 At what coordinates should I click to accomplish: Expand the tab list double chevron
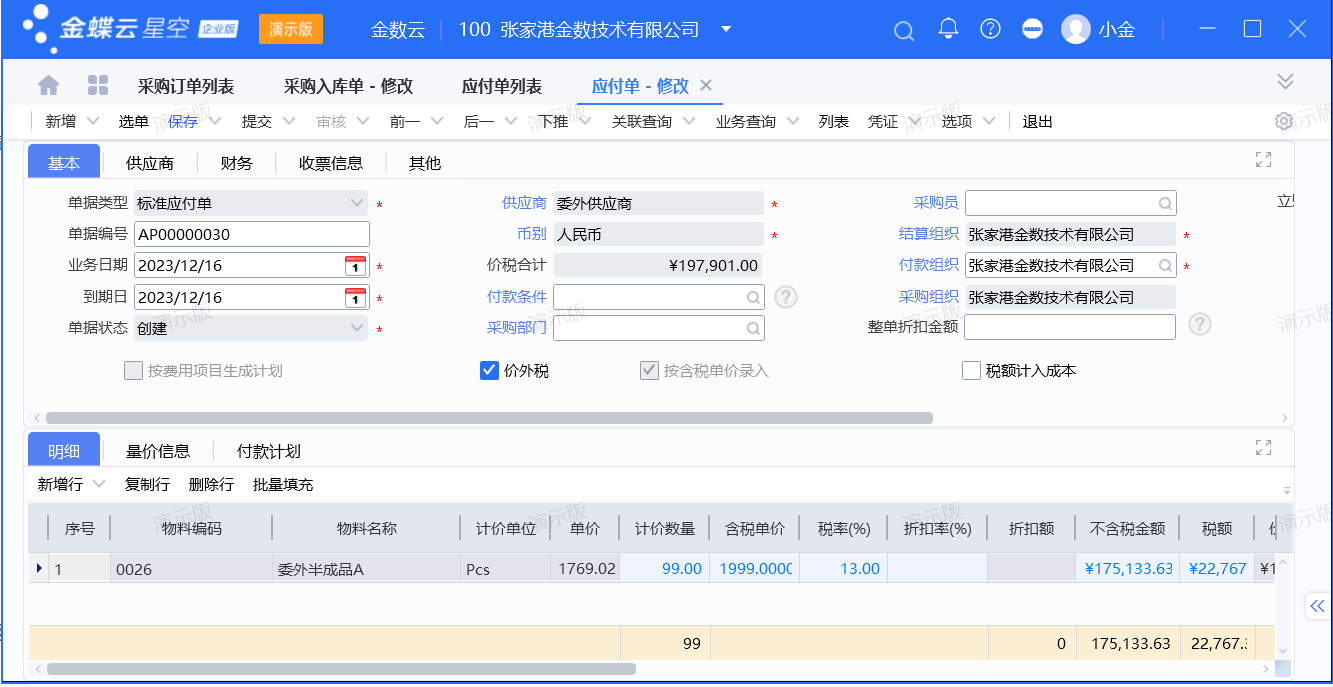click(1286, 82)
